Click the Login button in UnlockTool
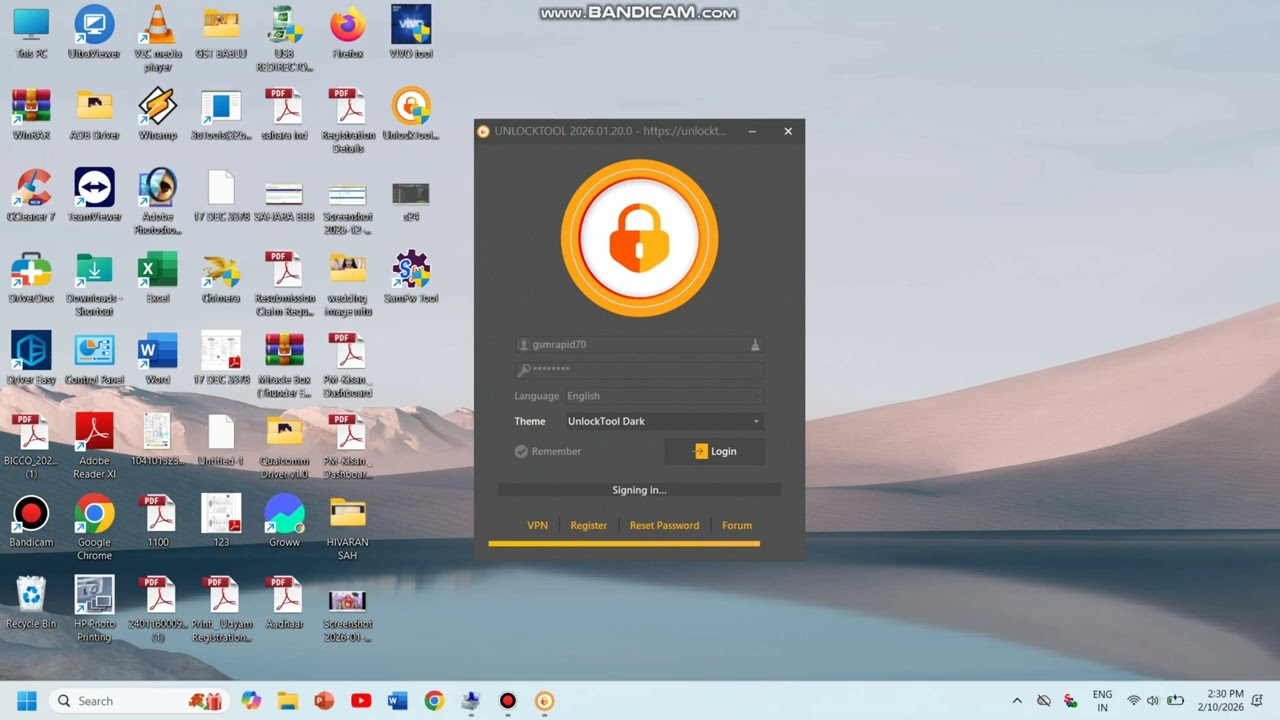 pos(714,451)
